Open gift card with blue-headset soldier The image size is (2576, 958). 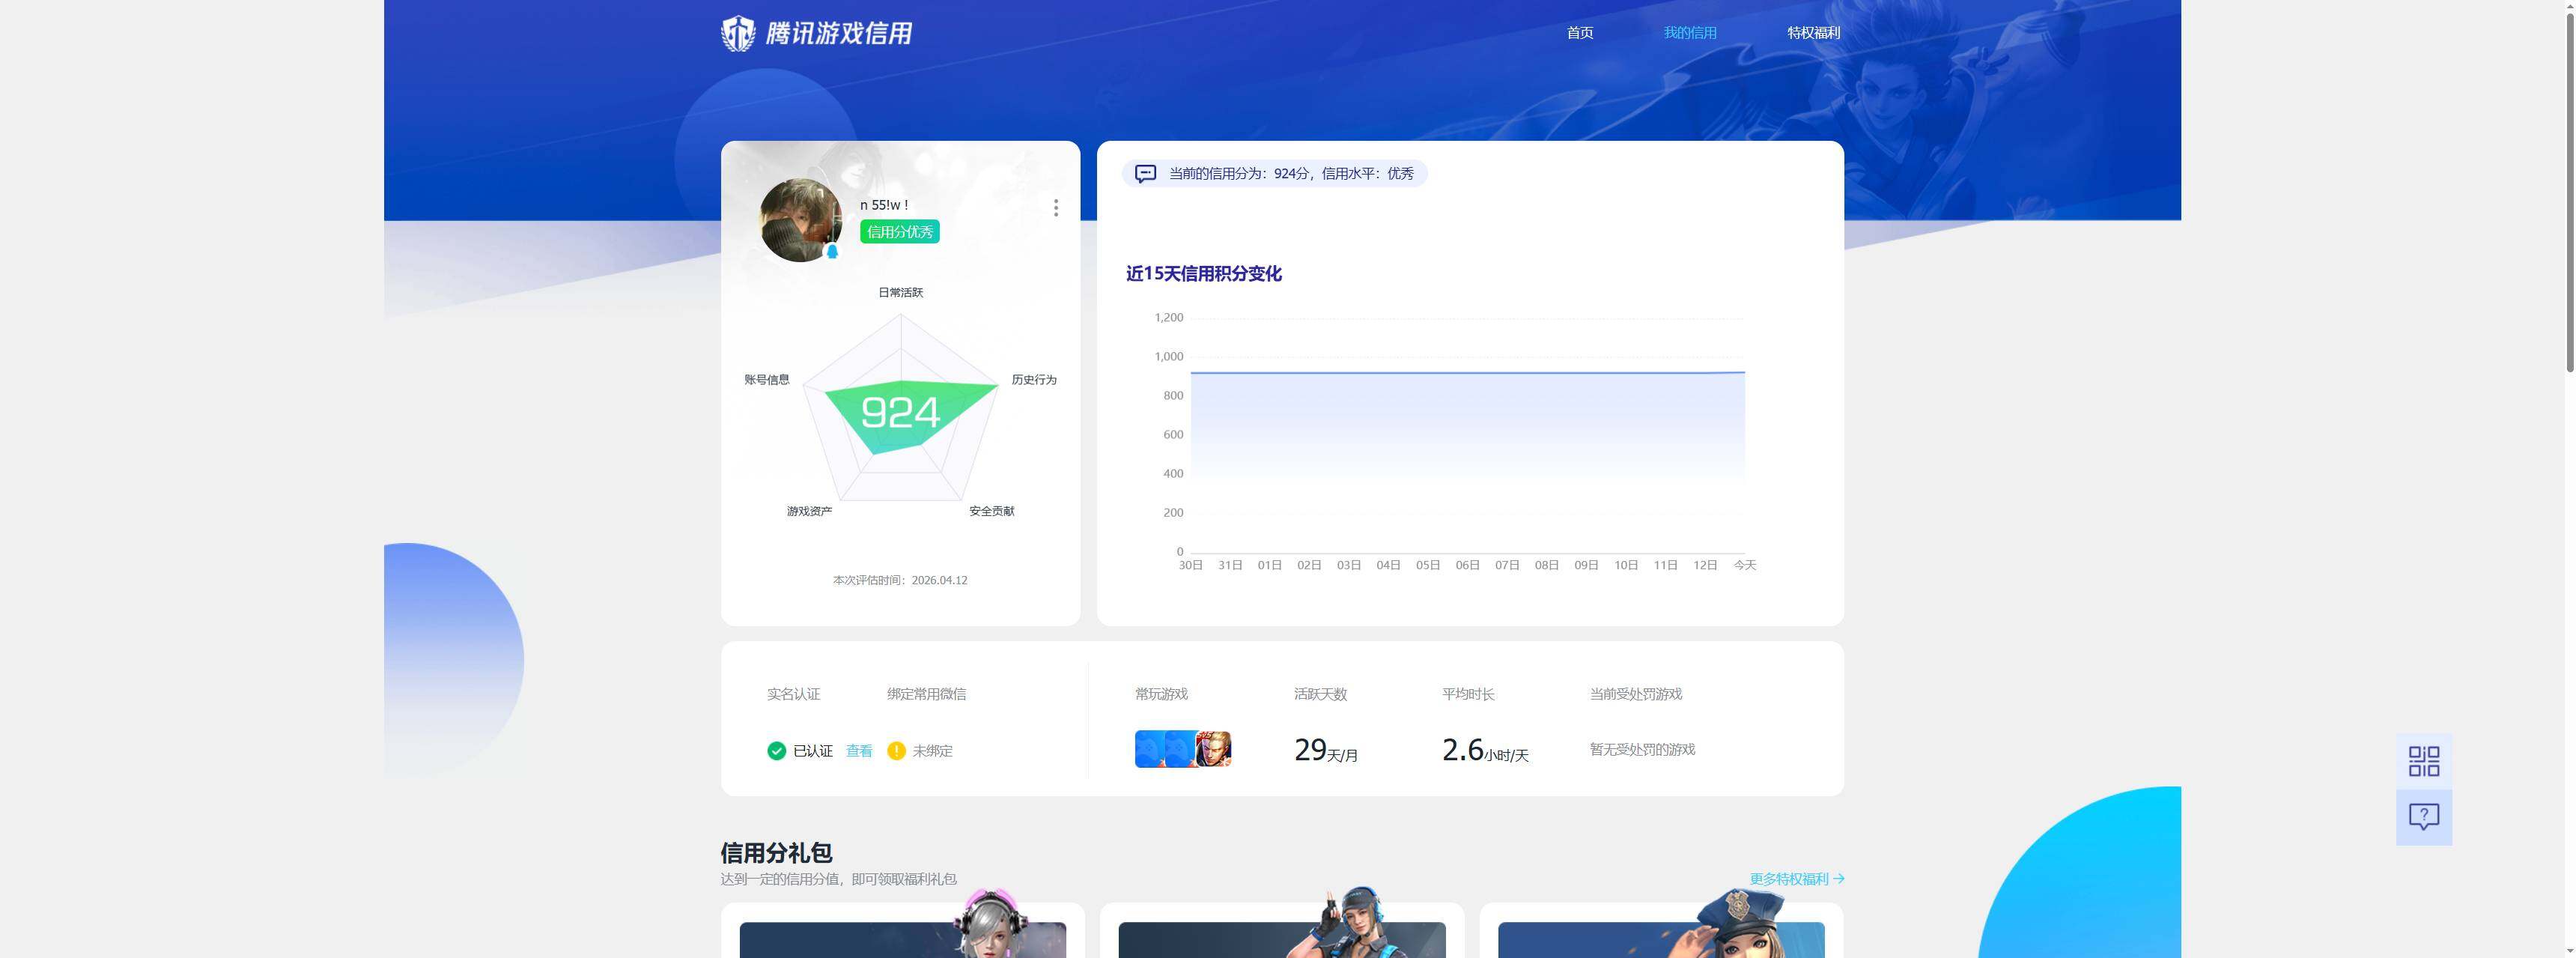1282,930
